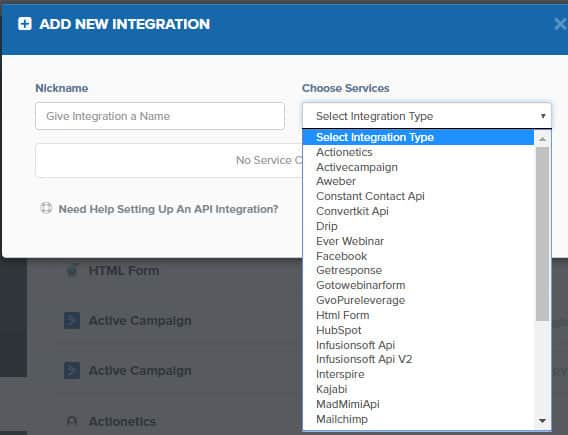
Task: Click the Actionetics row icon in background
Action: [x=72, y=421]
